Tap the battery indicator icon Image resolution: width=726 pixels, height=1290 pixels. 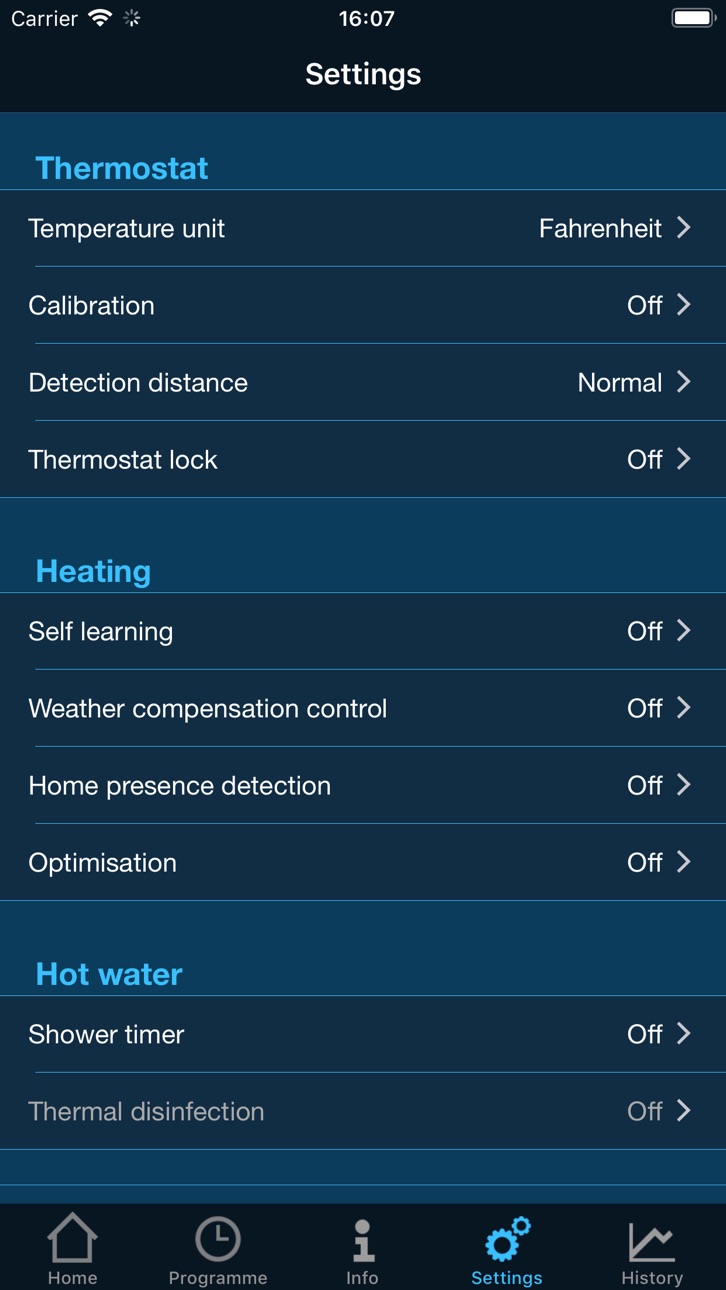coord(693,18)
